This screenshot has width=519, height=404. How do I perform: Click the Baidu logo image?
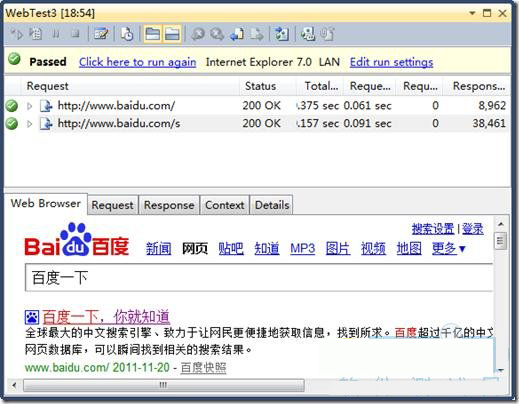(76, 240)
